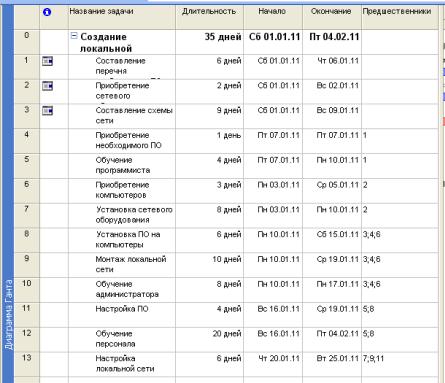Click the constraint icon in row 2
The height and width of the screenshot is (383, 445).
point(47,86)
